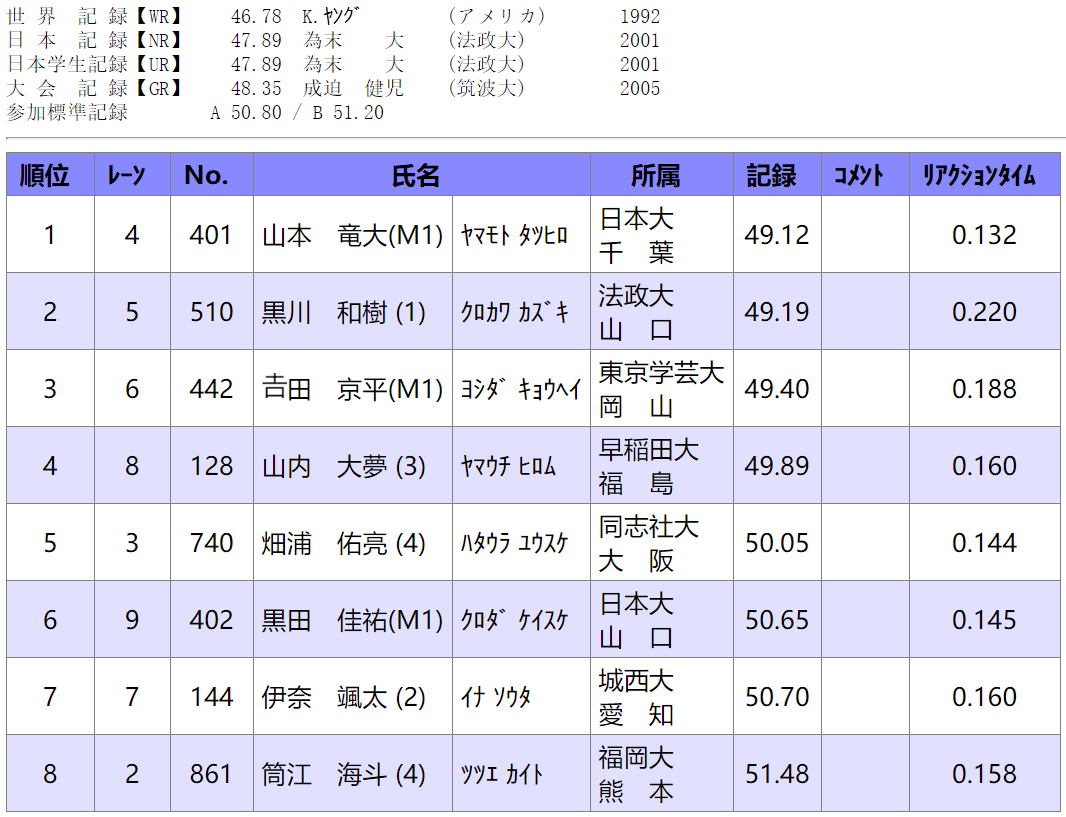Click bib number 442

click(211, 389)
